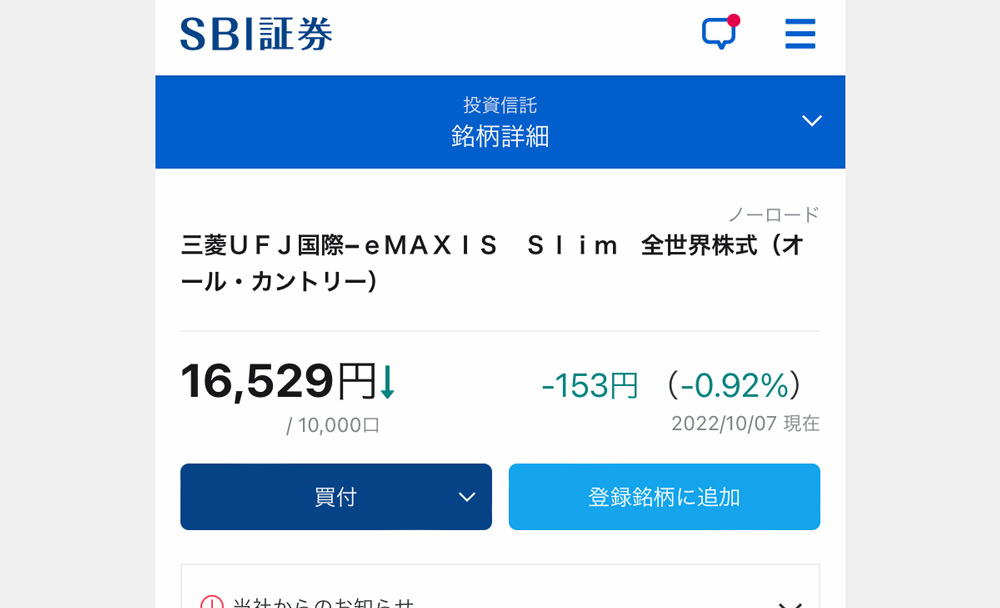Click the eMAXIS Slim 全世界株式 fund name
Viewport: 1000px width, 608px height.
[x=494, y=263]
